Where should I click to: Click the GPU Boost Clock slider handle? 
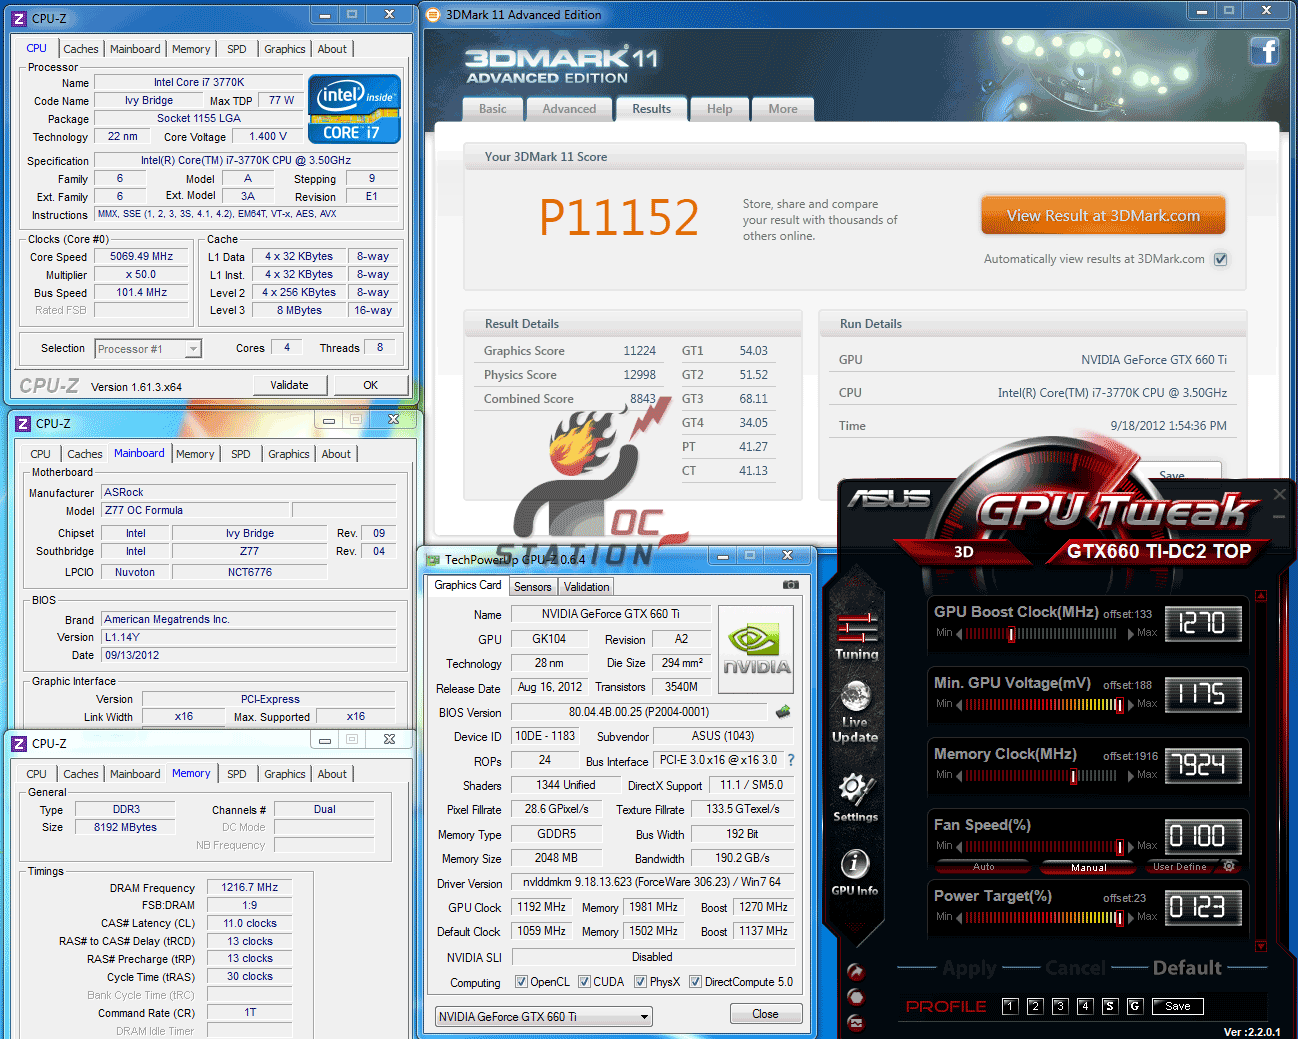tap(1012, 634)
